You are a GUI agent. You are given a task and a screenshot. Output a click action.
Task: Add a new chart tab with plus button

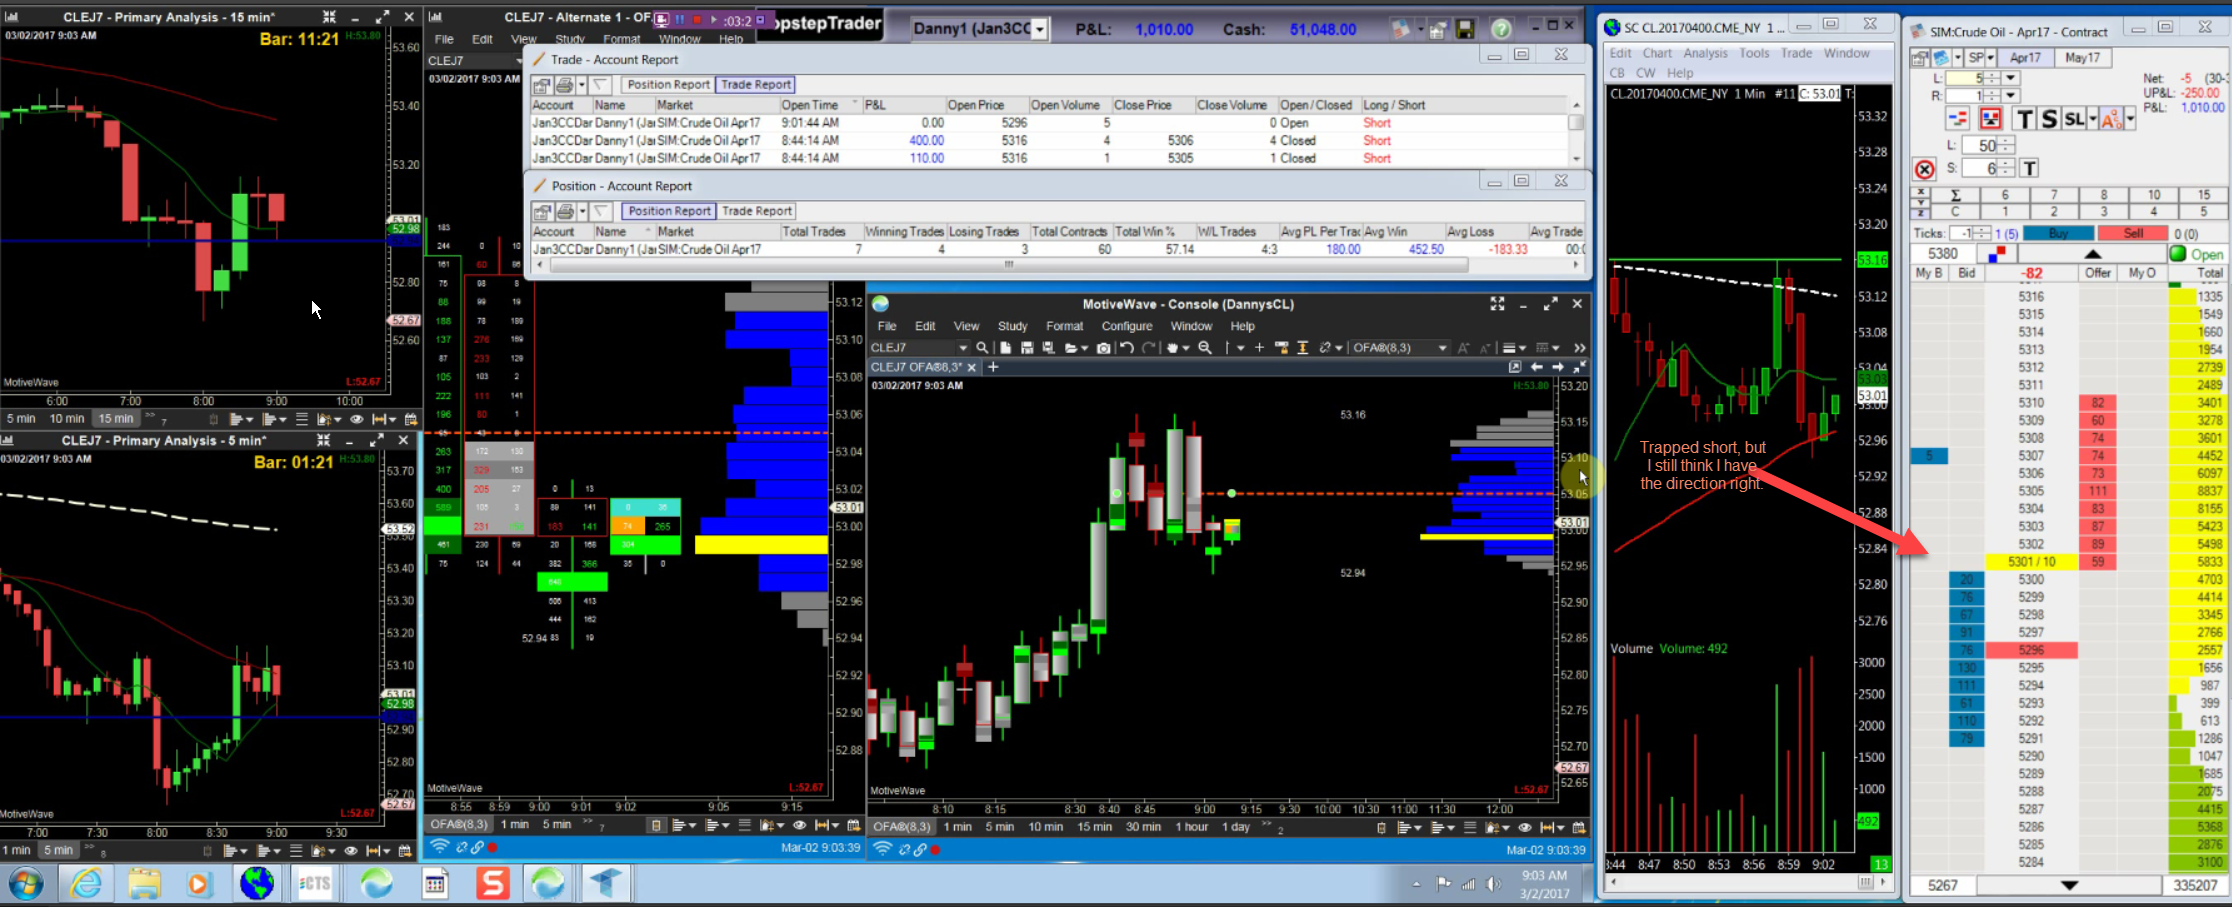click(x=993, y=367)
